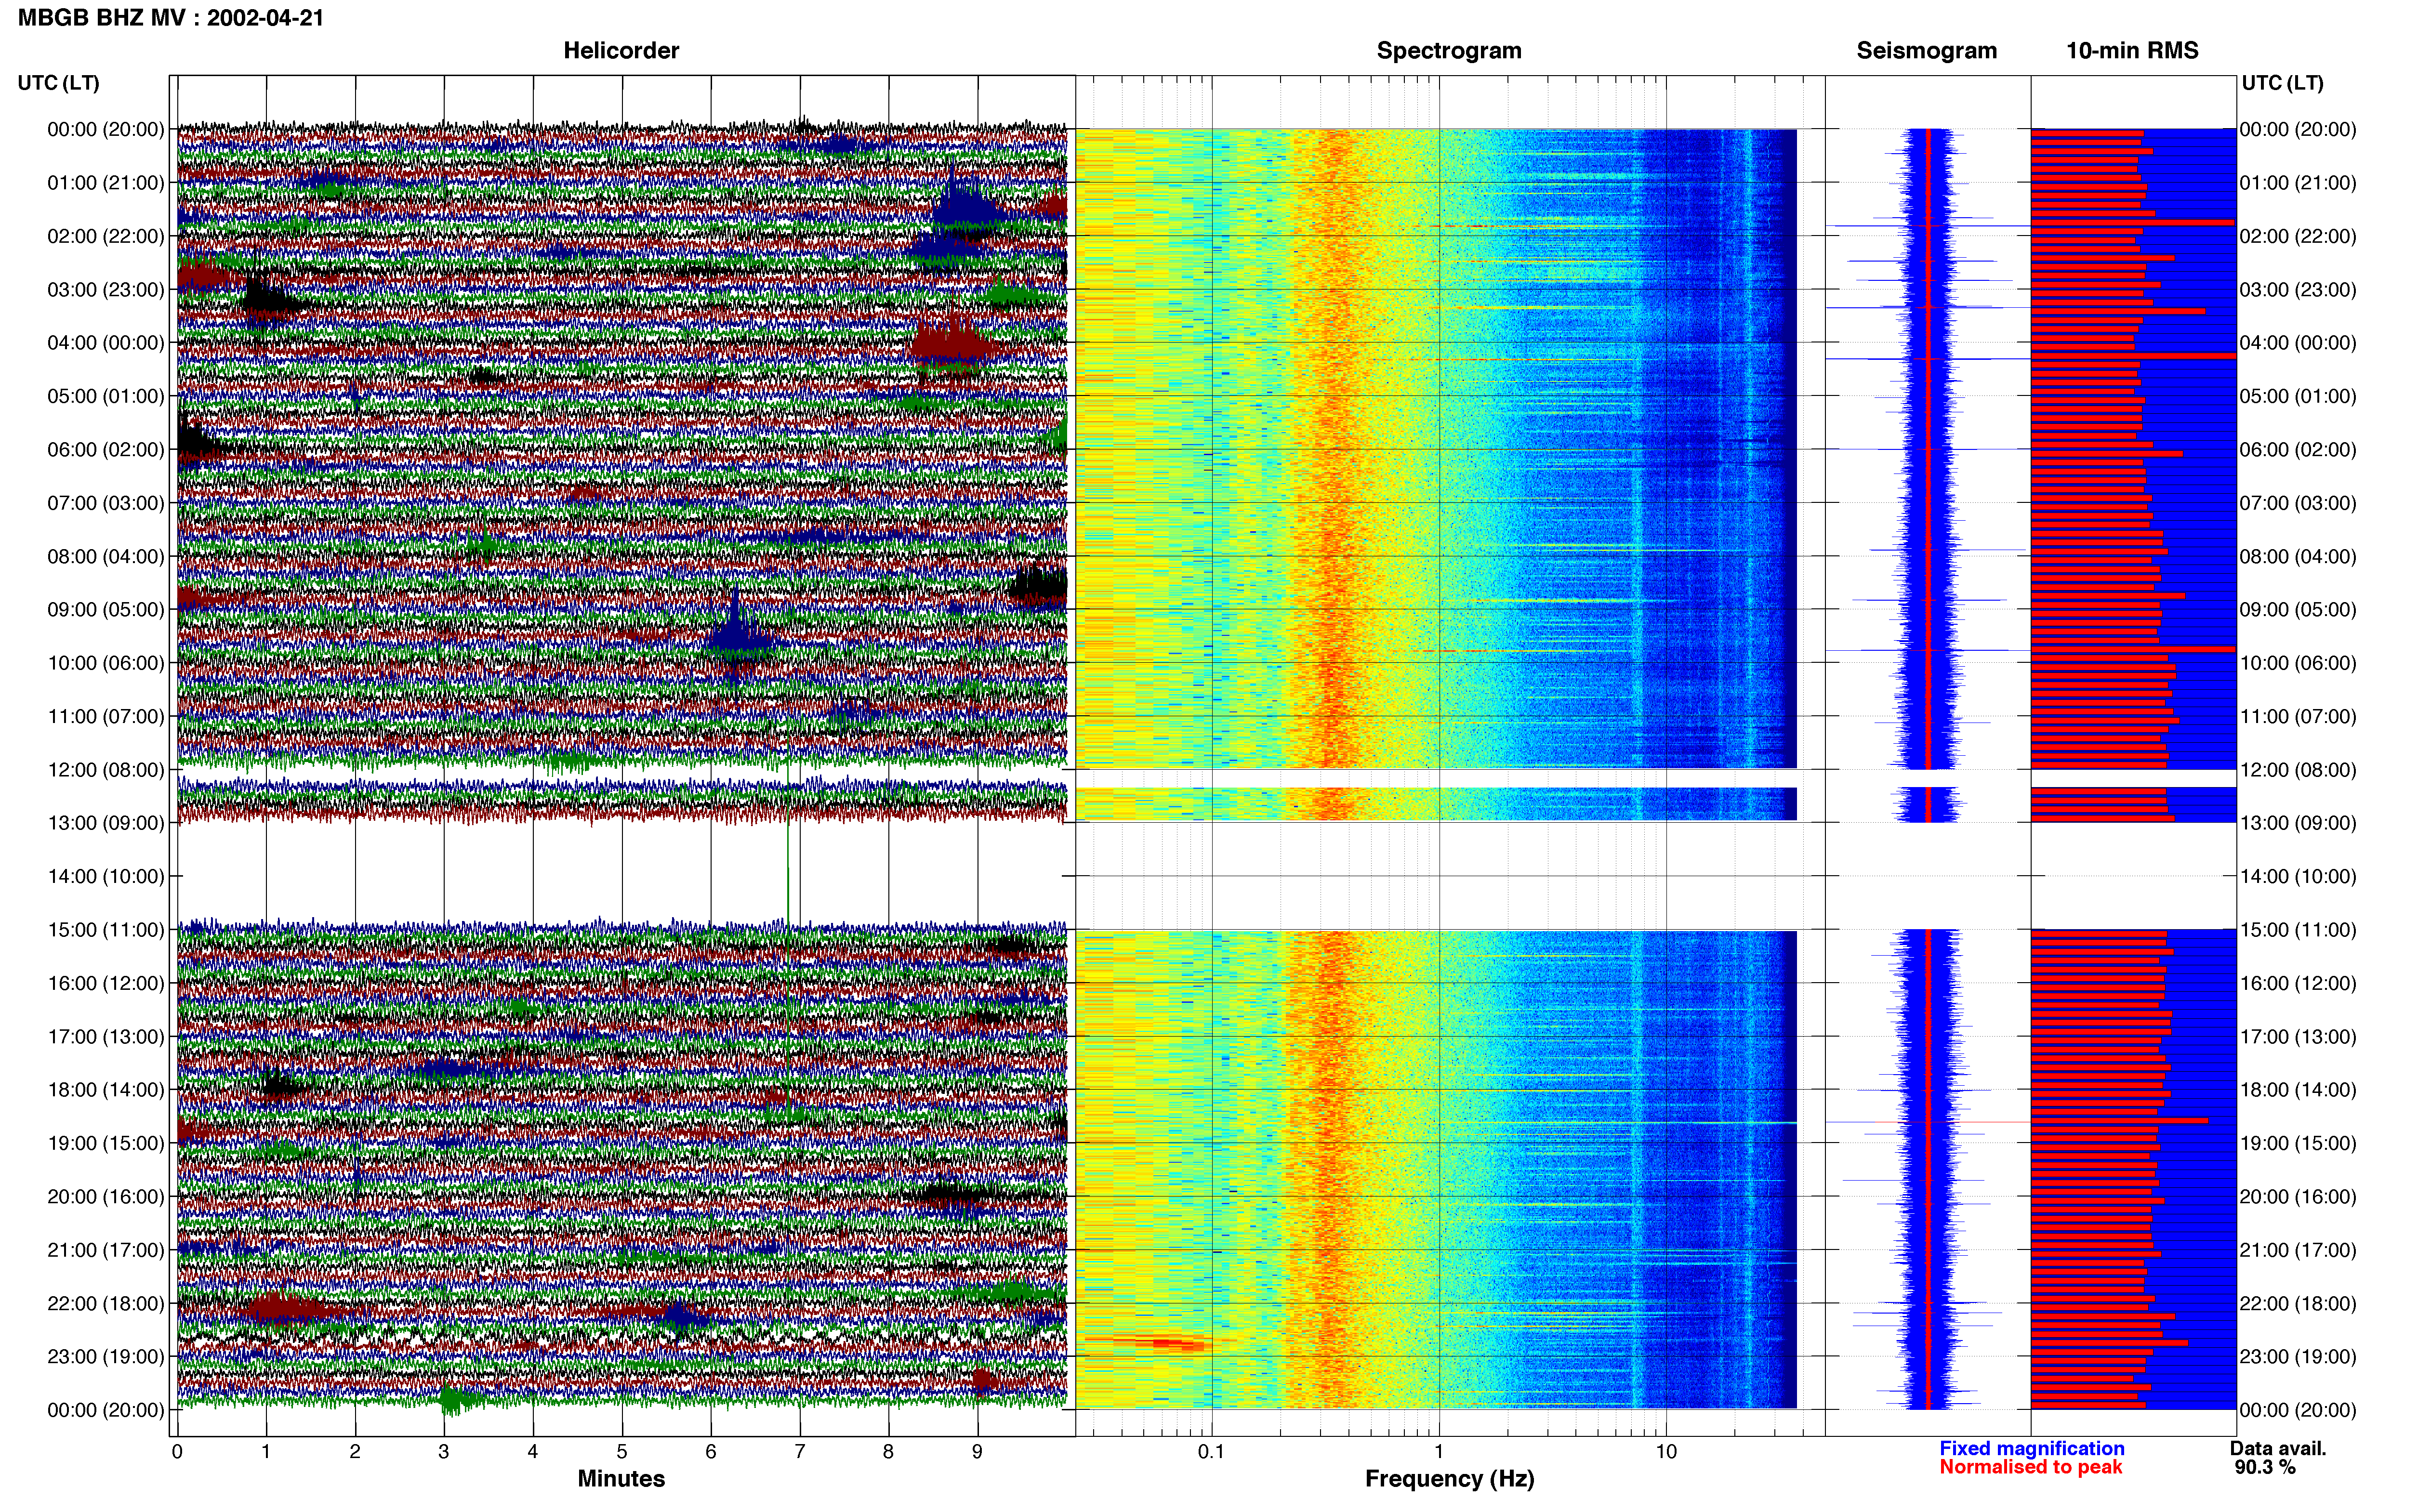Click the left '03:00 (23:00)' time label
This screenshot has width=2418, height=1512.
pyautogui.click(x=106, y=290)
